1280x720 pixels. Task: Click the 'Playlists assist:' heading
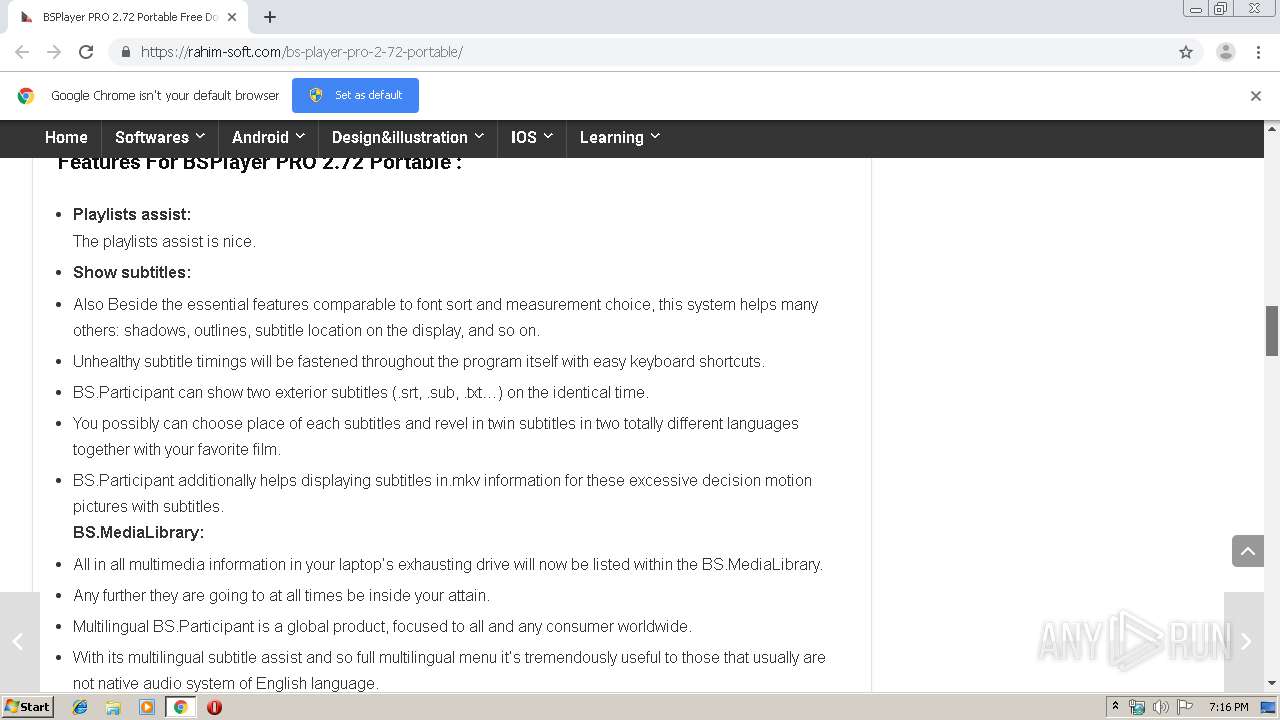(132, 214)
